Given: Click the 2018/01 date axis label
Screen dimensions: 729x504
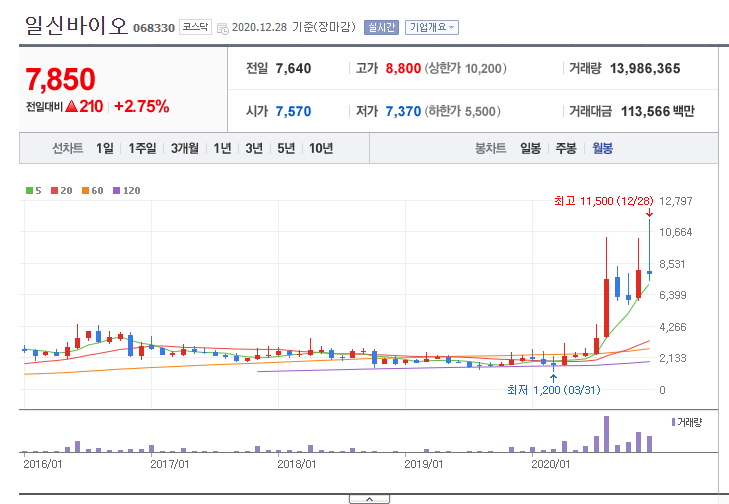Looking at the screenshot, I should [x=297, y=464].
